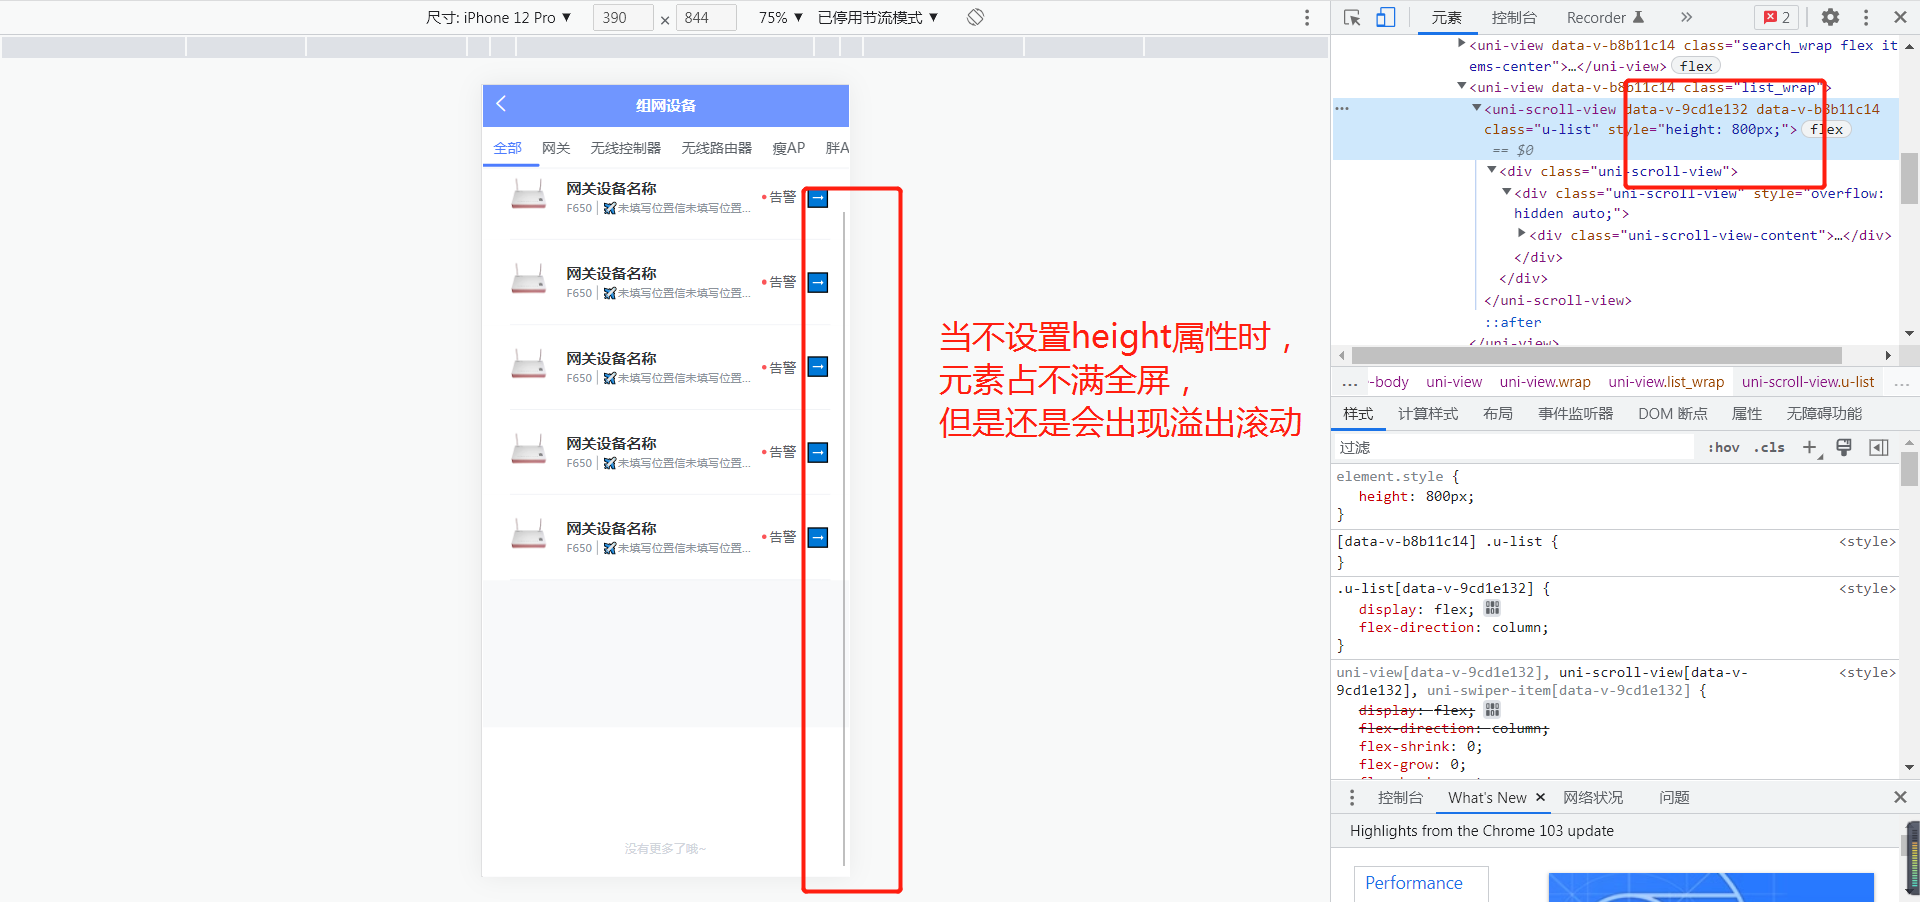Select the uni-scroll-view.u-list breadcrumb
This screenshot has height=902, width=1920.
click(x=1806, y=382)
